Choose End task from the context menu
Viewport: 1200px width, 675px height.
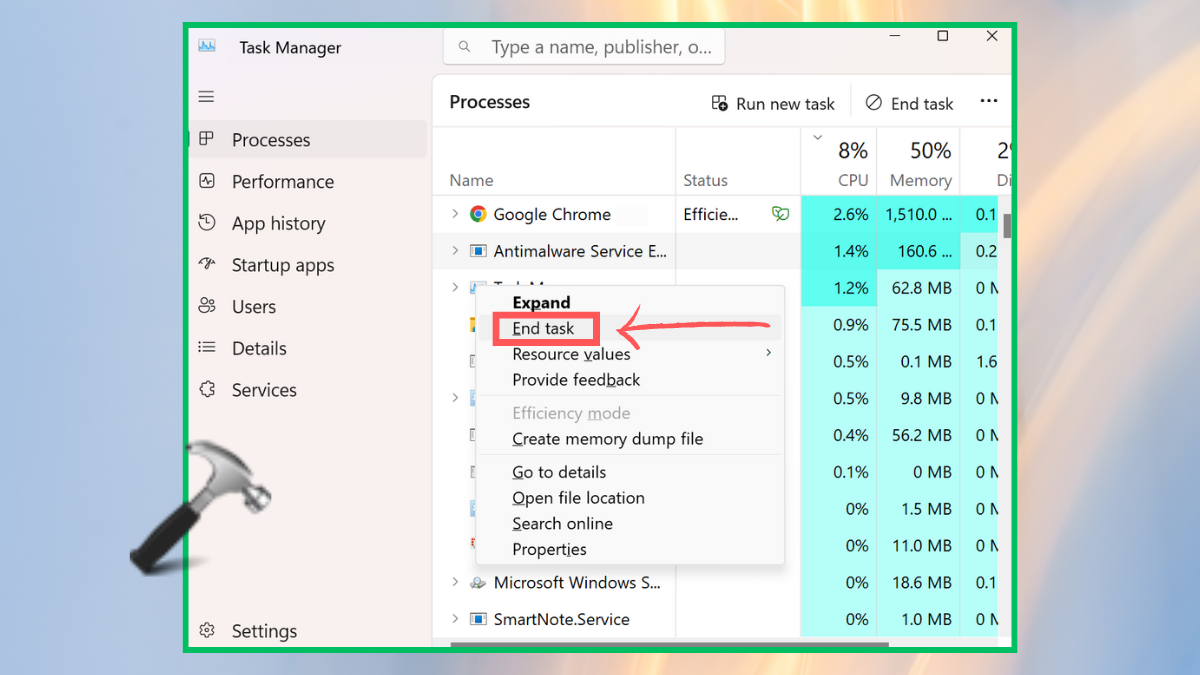(x=543, y=327)
